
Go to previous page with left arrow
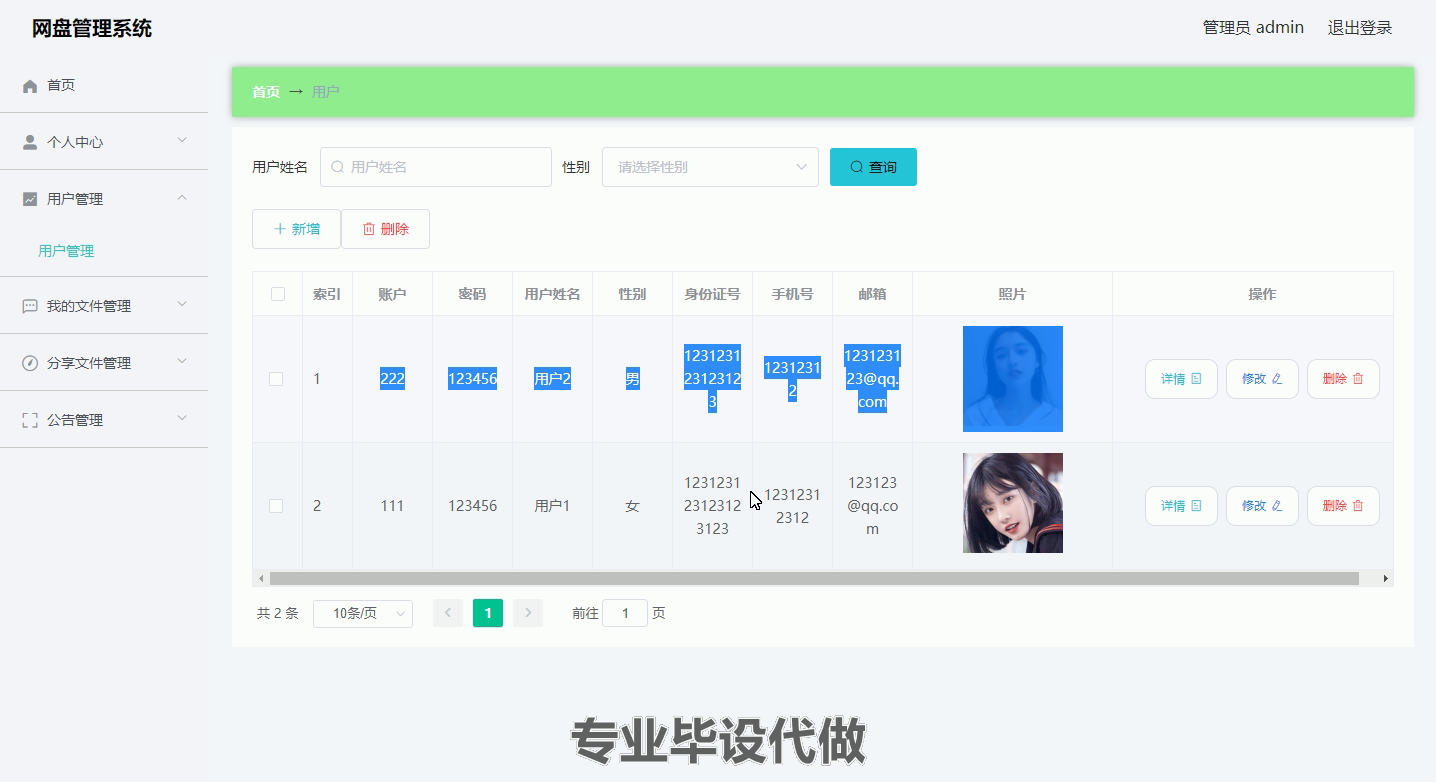click(448, 613)
